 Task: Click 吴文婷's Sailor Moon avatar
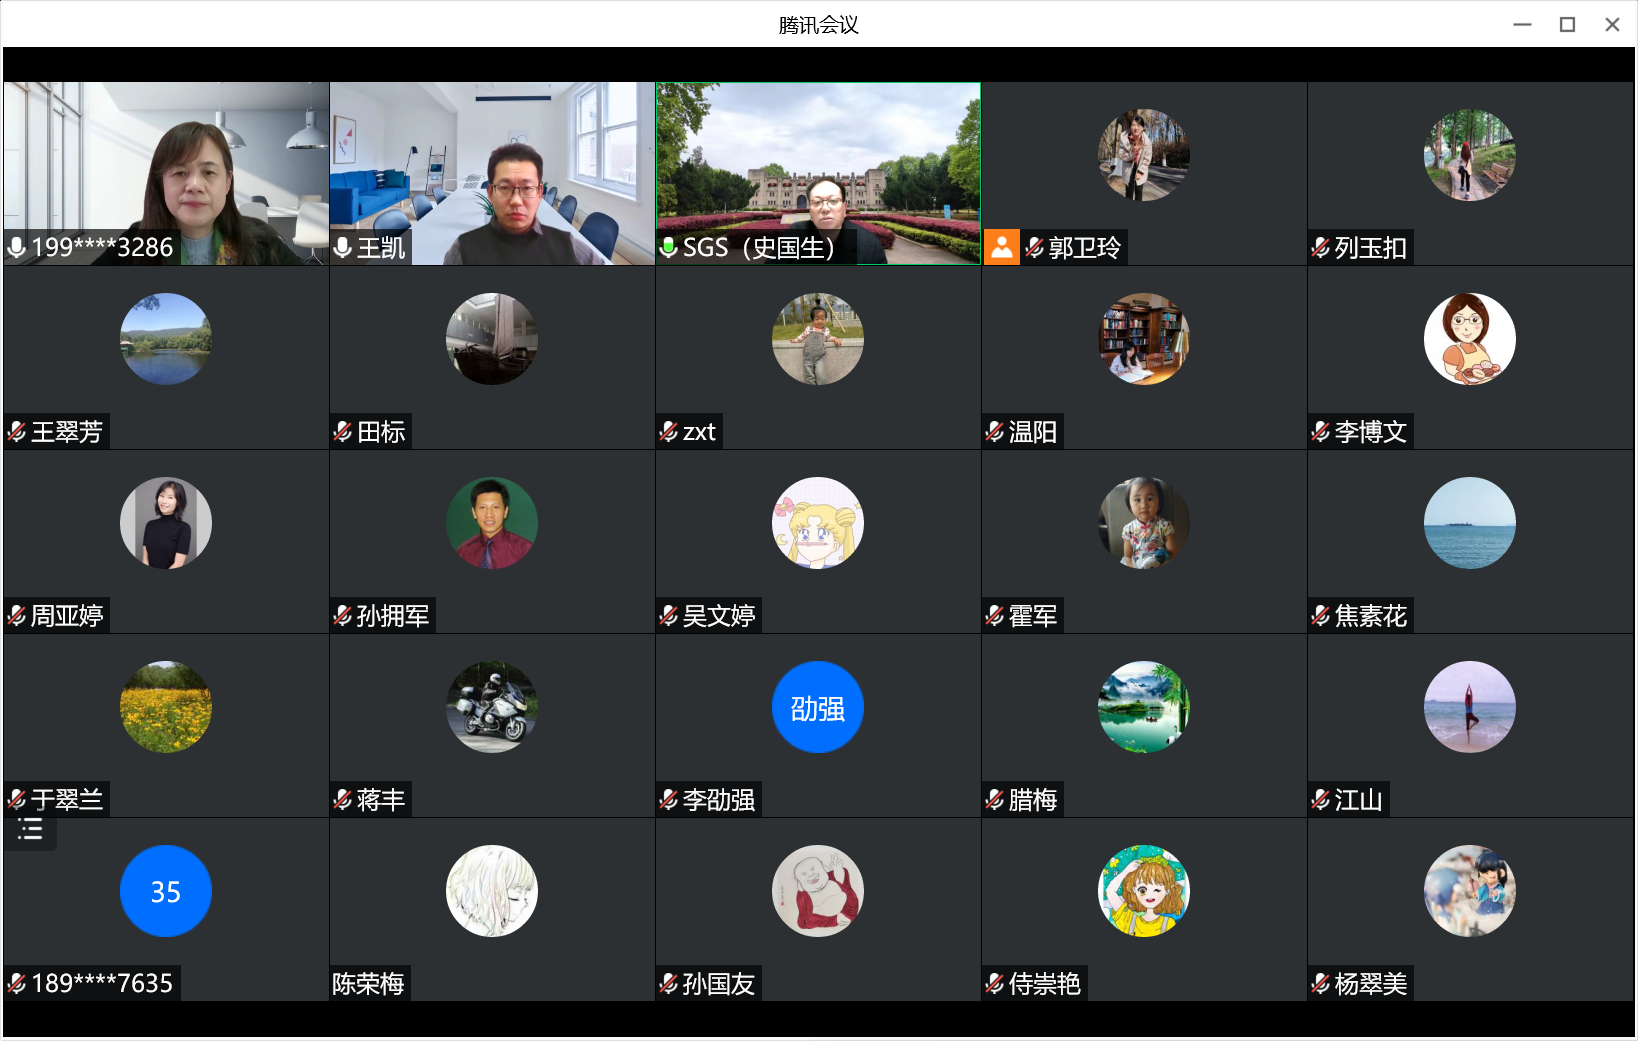point(818,523)
